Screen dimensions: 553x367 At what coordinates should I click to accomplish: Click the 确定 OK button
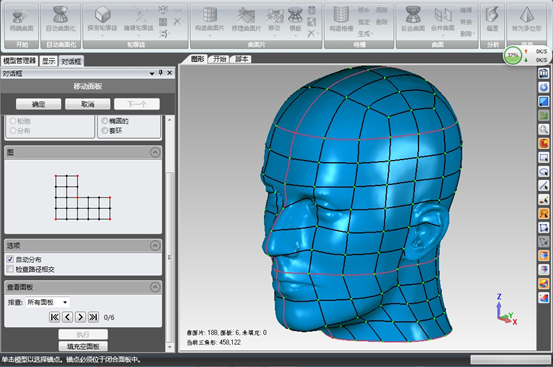click(x=38, y=104)
